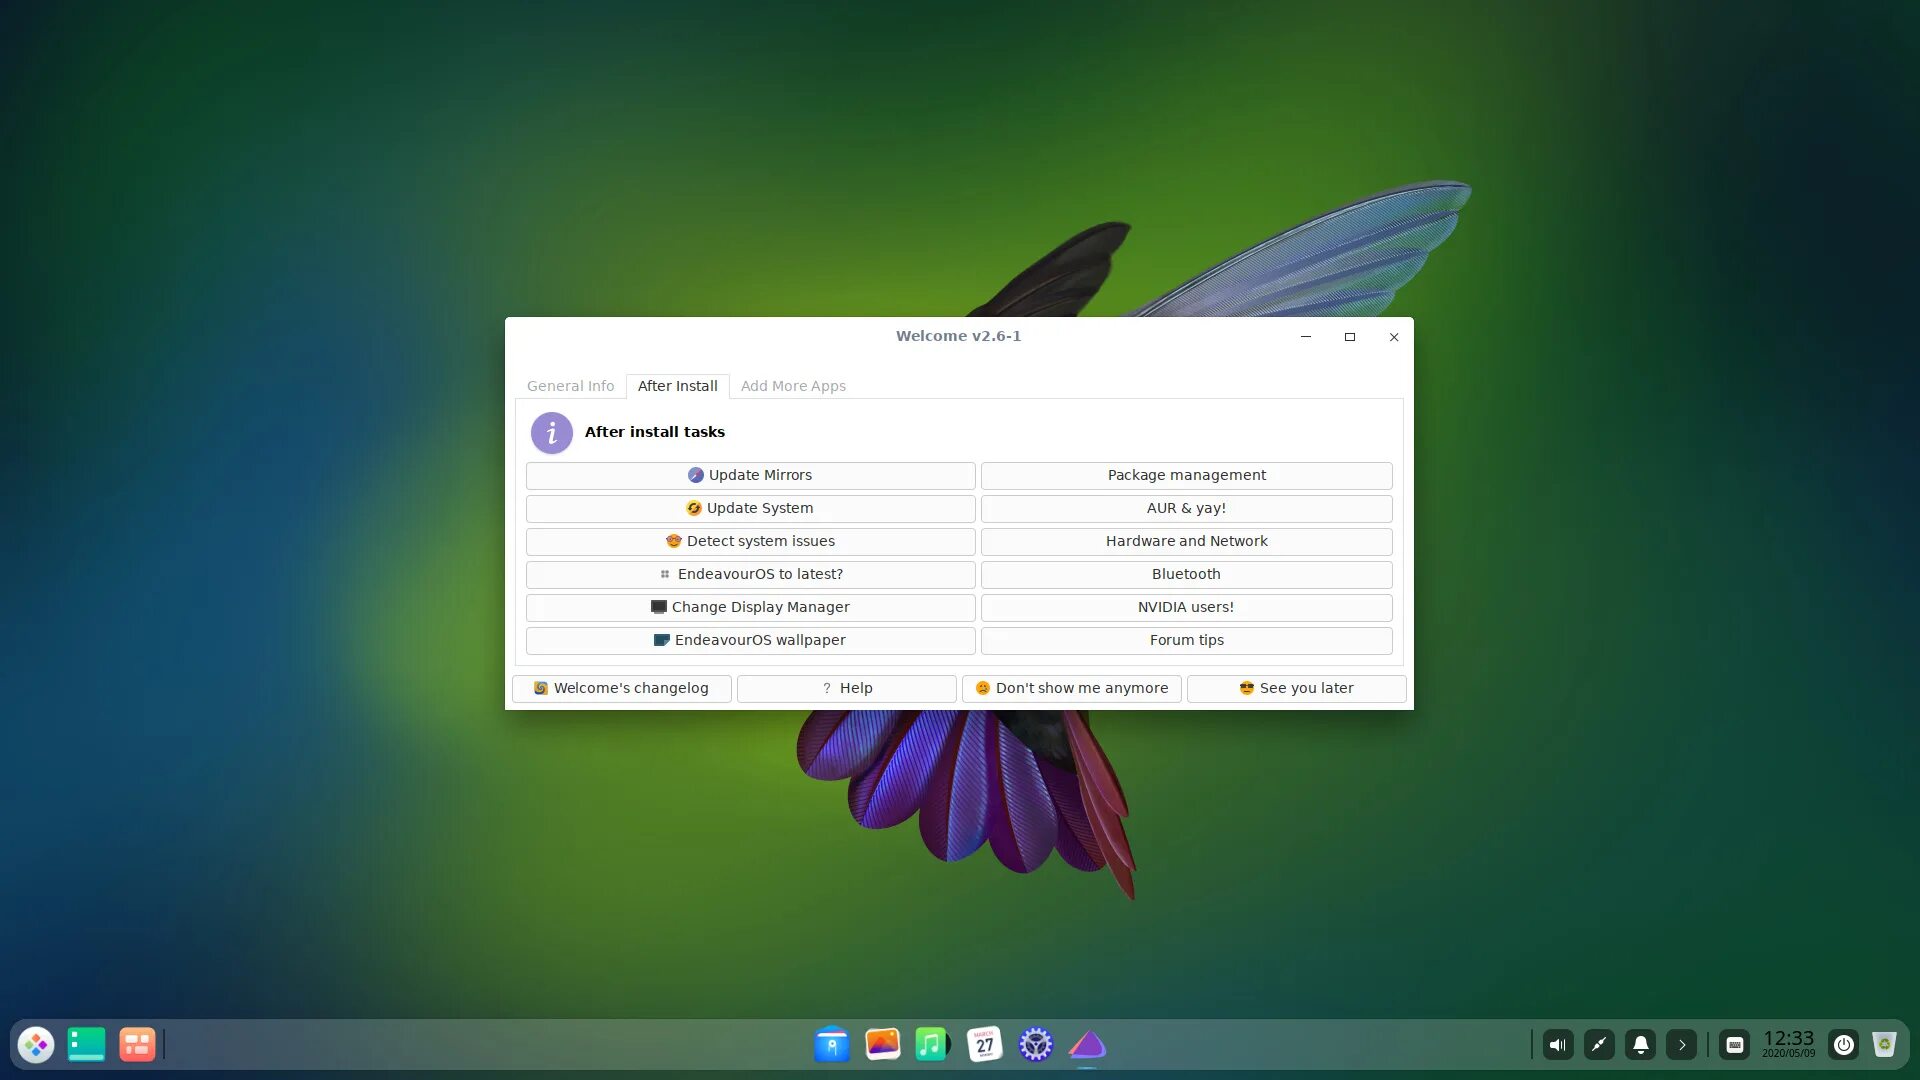Click the green show desktop dock icon
The width and height of the screenshot is (1920, 1080).
(86, 1045)
